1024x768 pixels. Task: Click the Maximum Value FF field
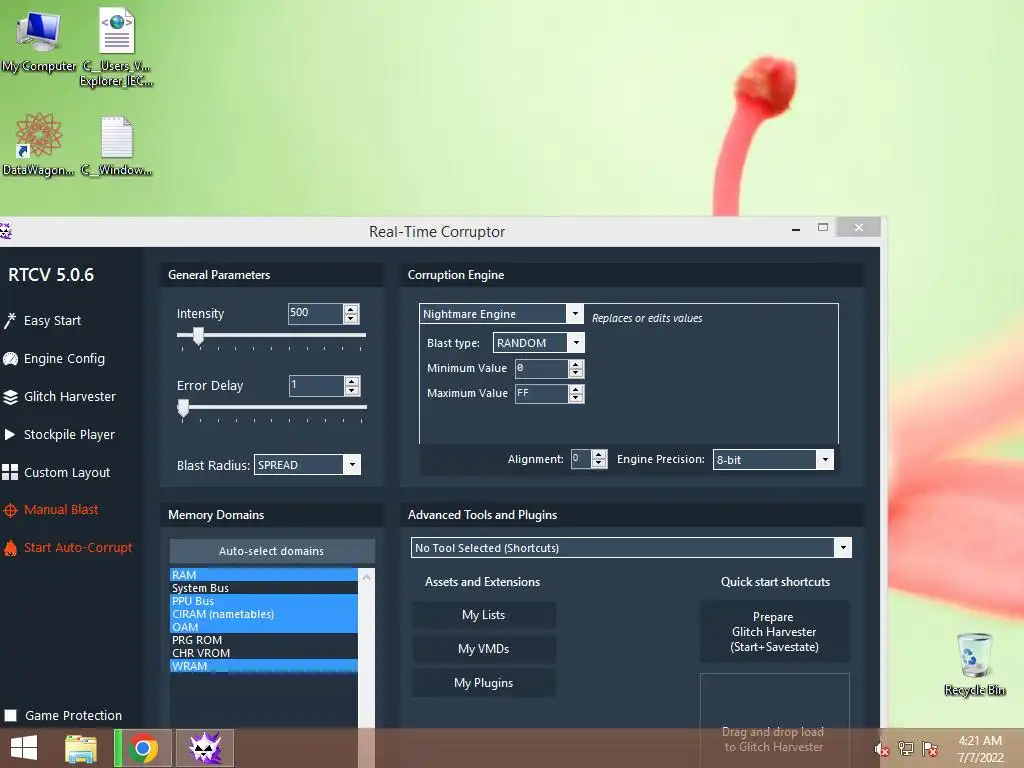541,393
